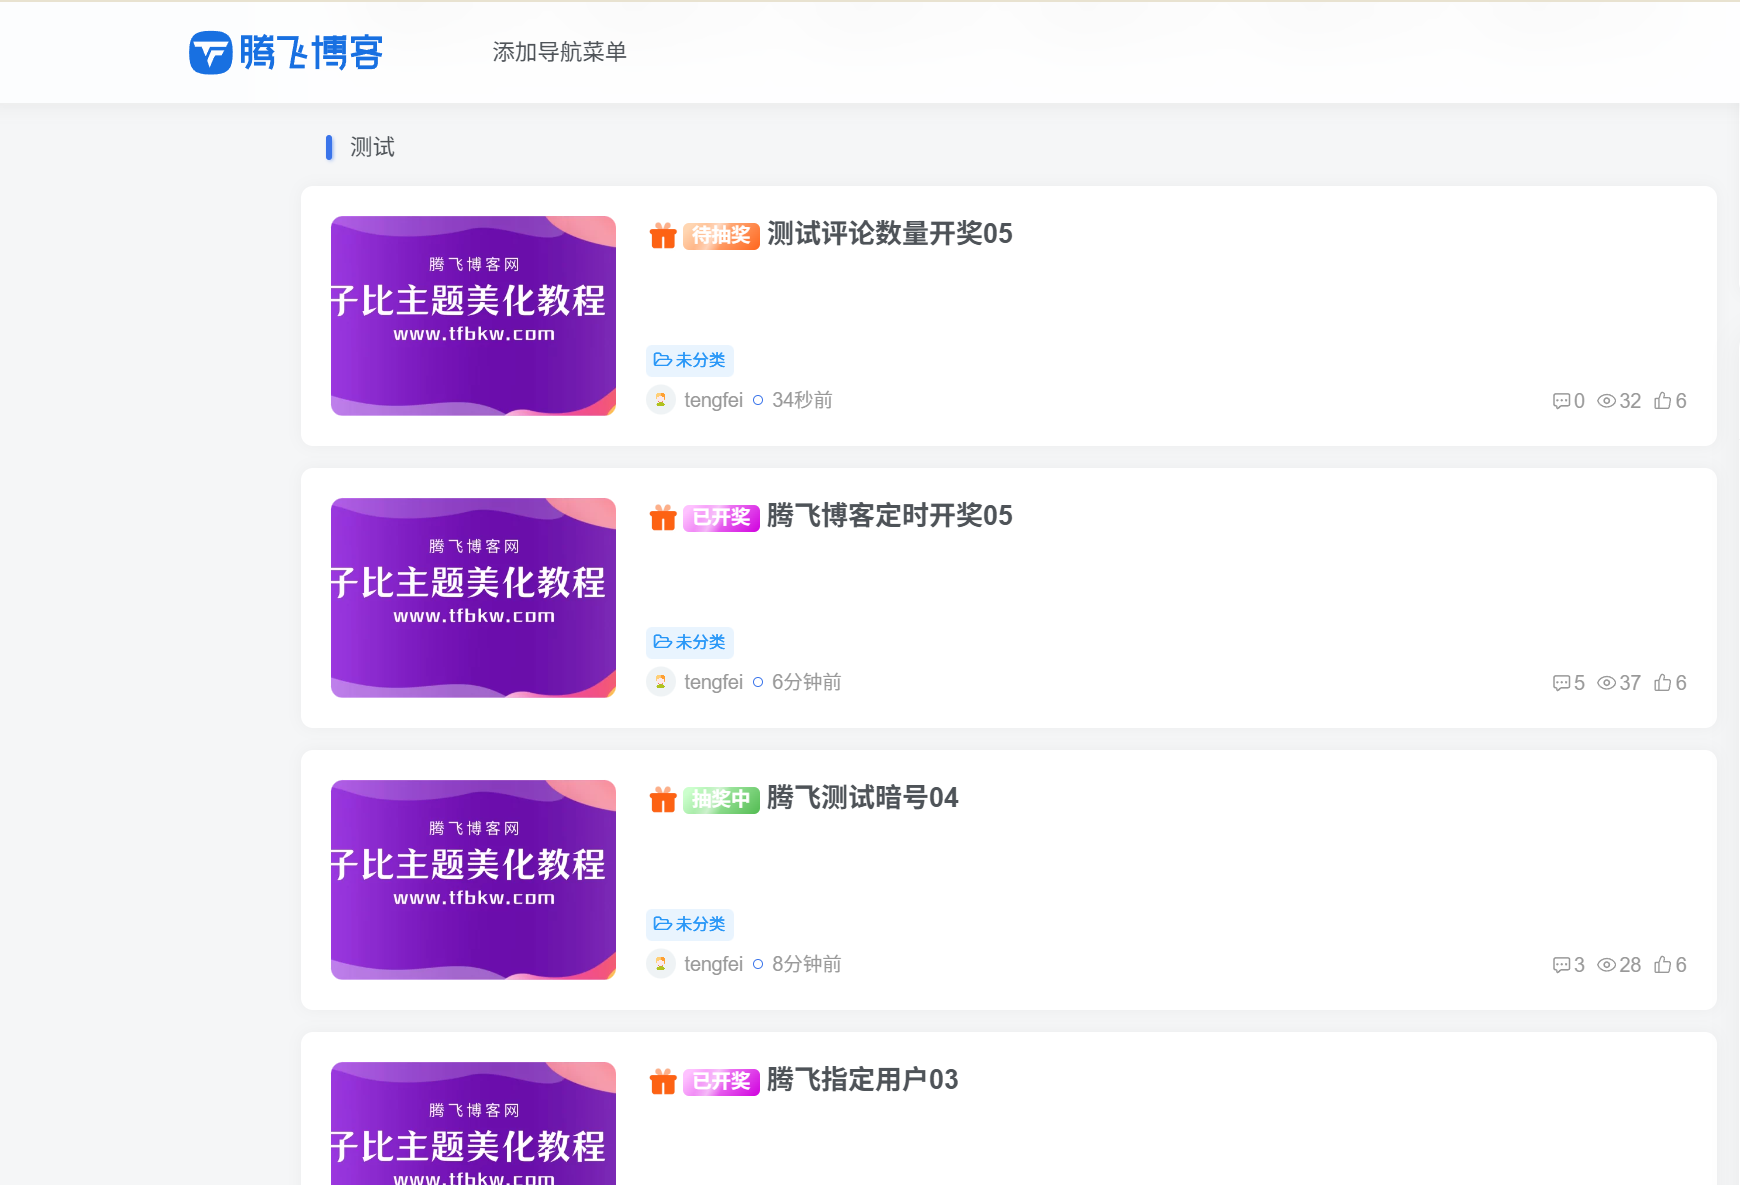Click the comment icon showing 3 comments
This screenshot has width=1740, height=1185.
(1562, 964)
